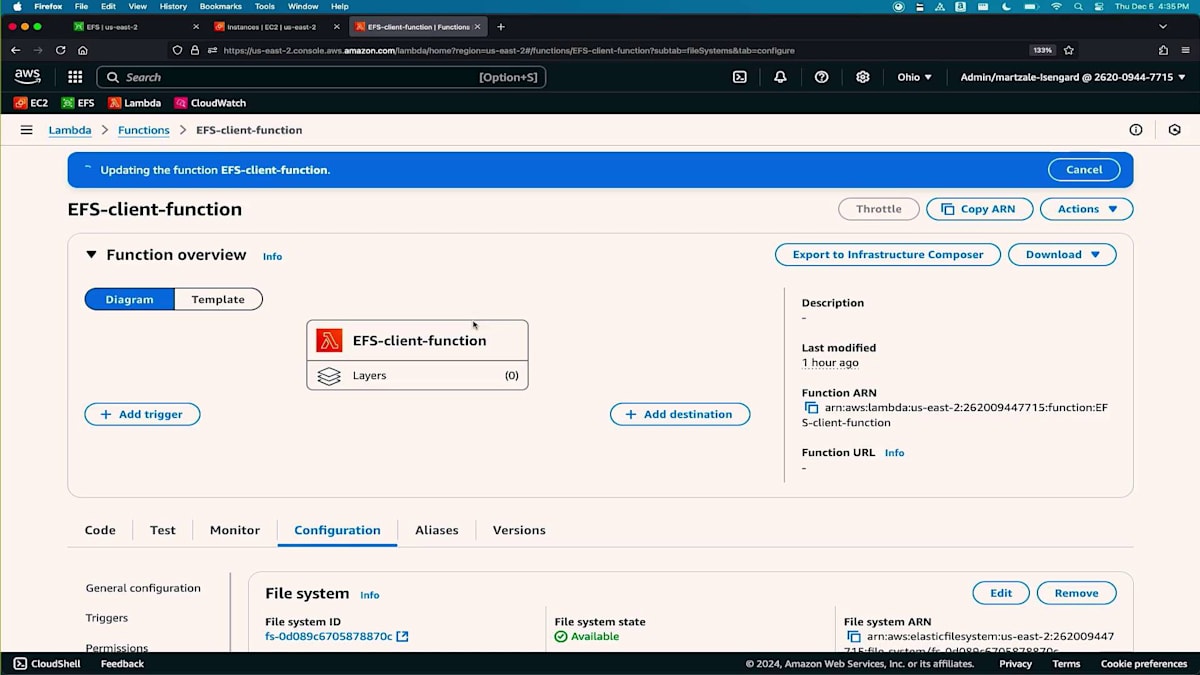Image resolution: width=1200 pixels, height=675 pixels.
Task: Open the Aliases tab
Action: 437,530
